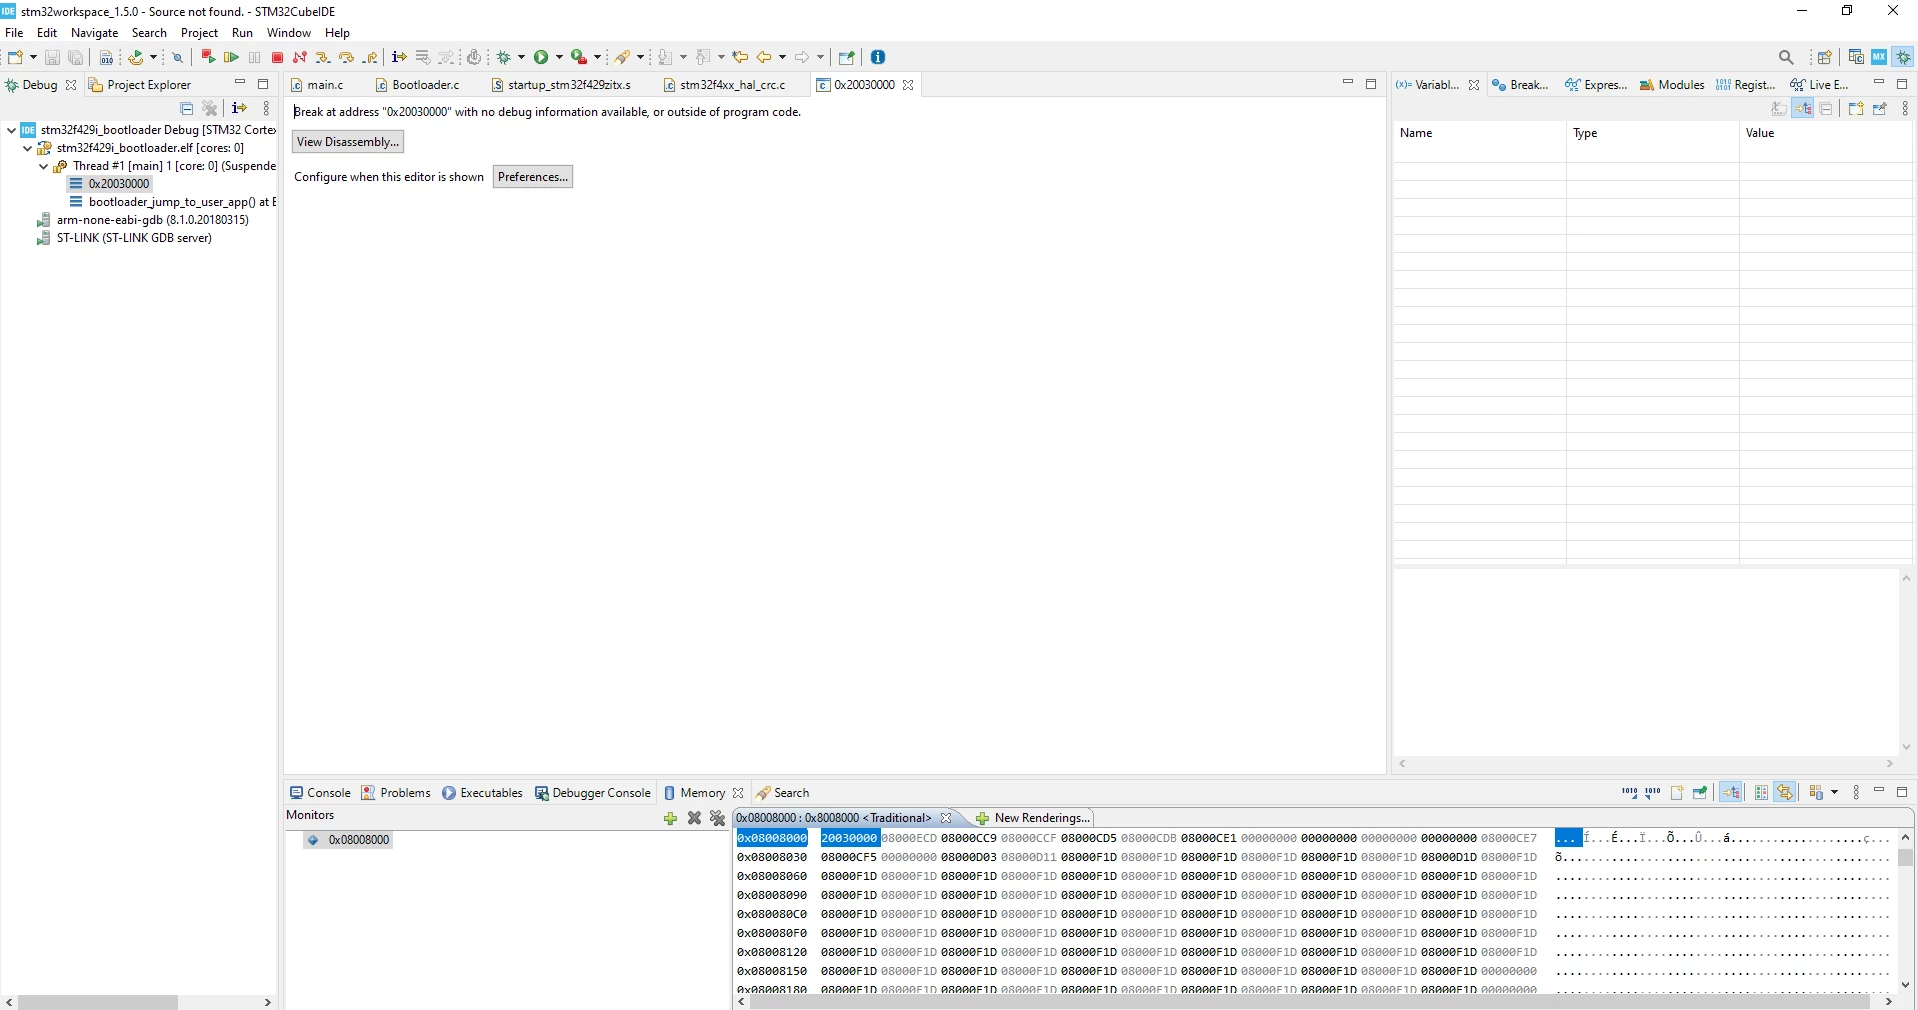Remove all memory monitors (double X icon)
The image size is (1918, 1010).
click(x=717, y=818)
